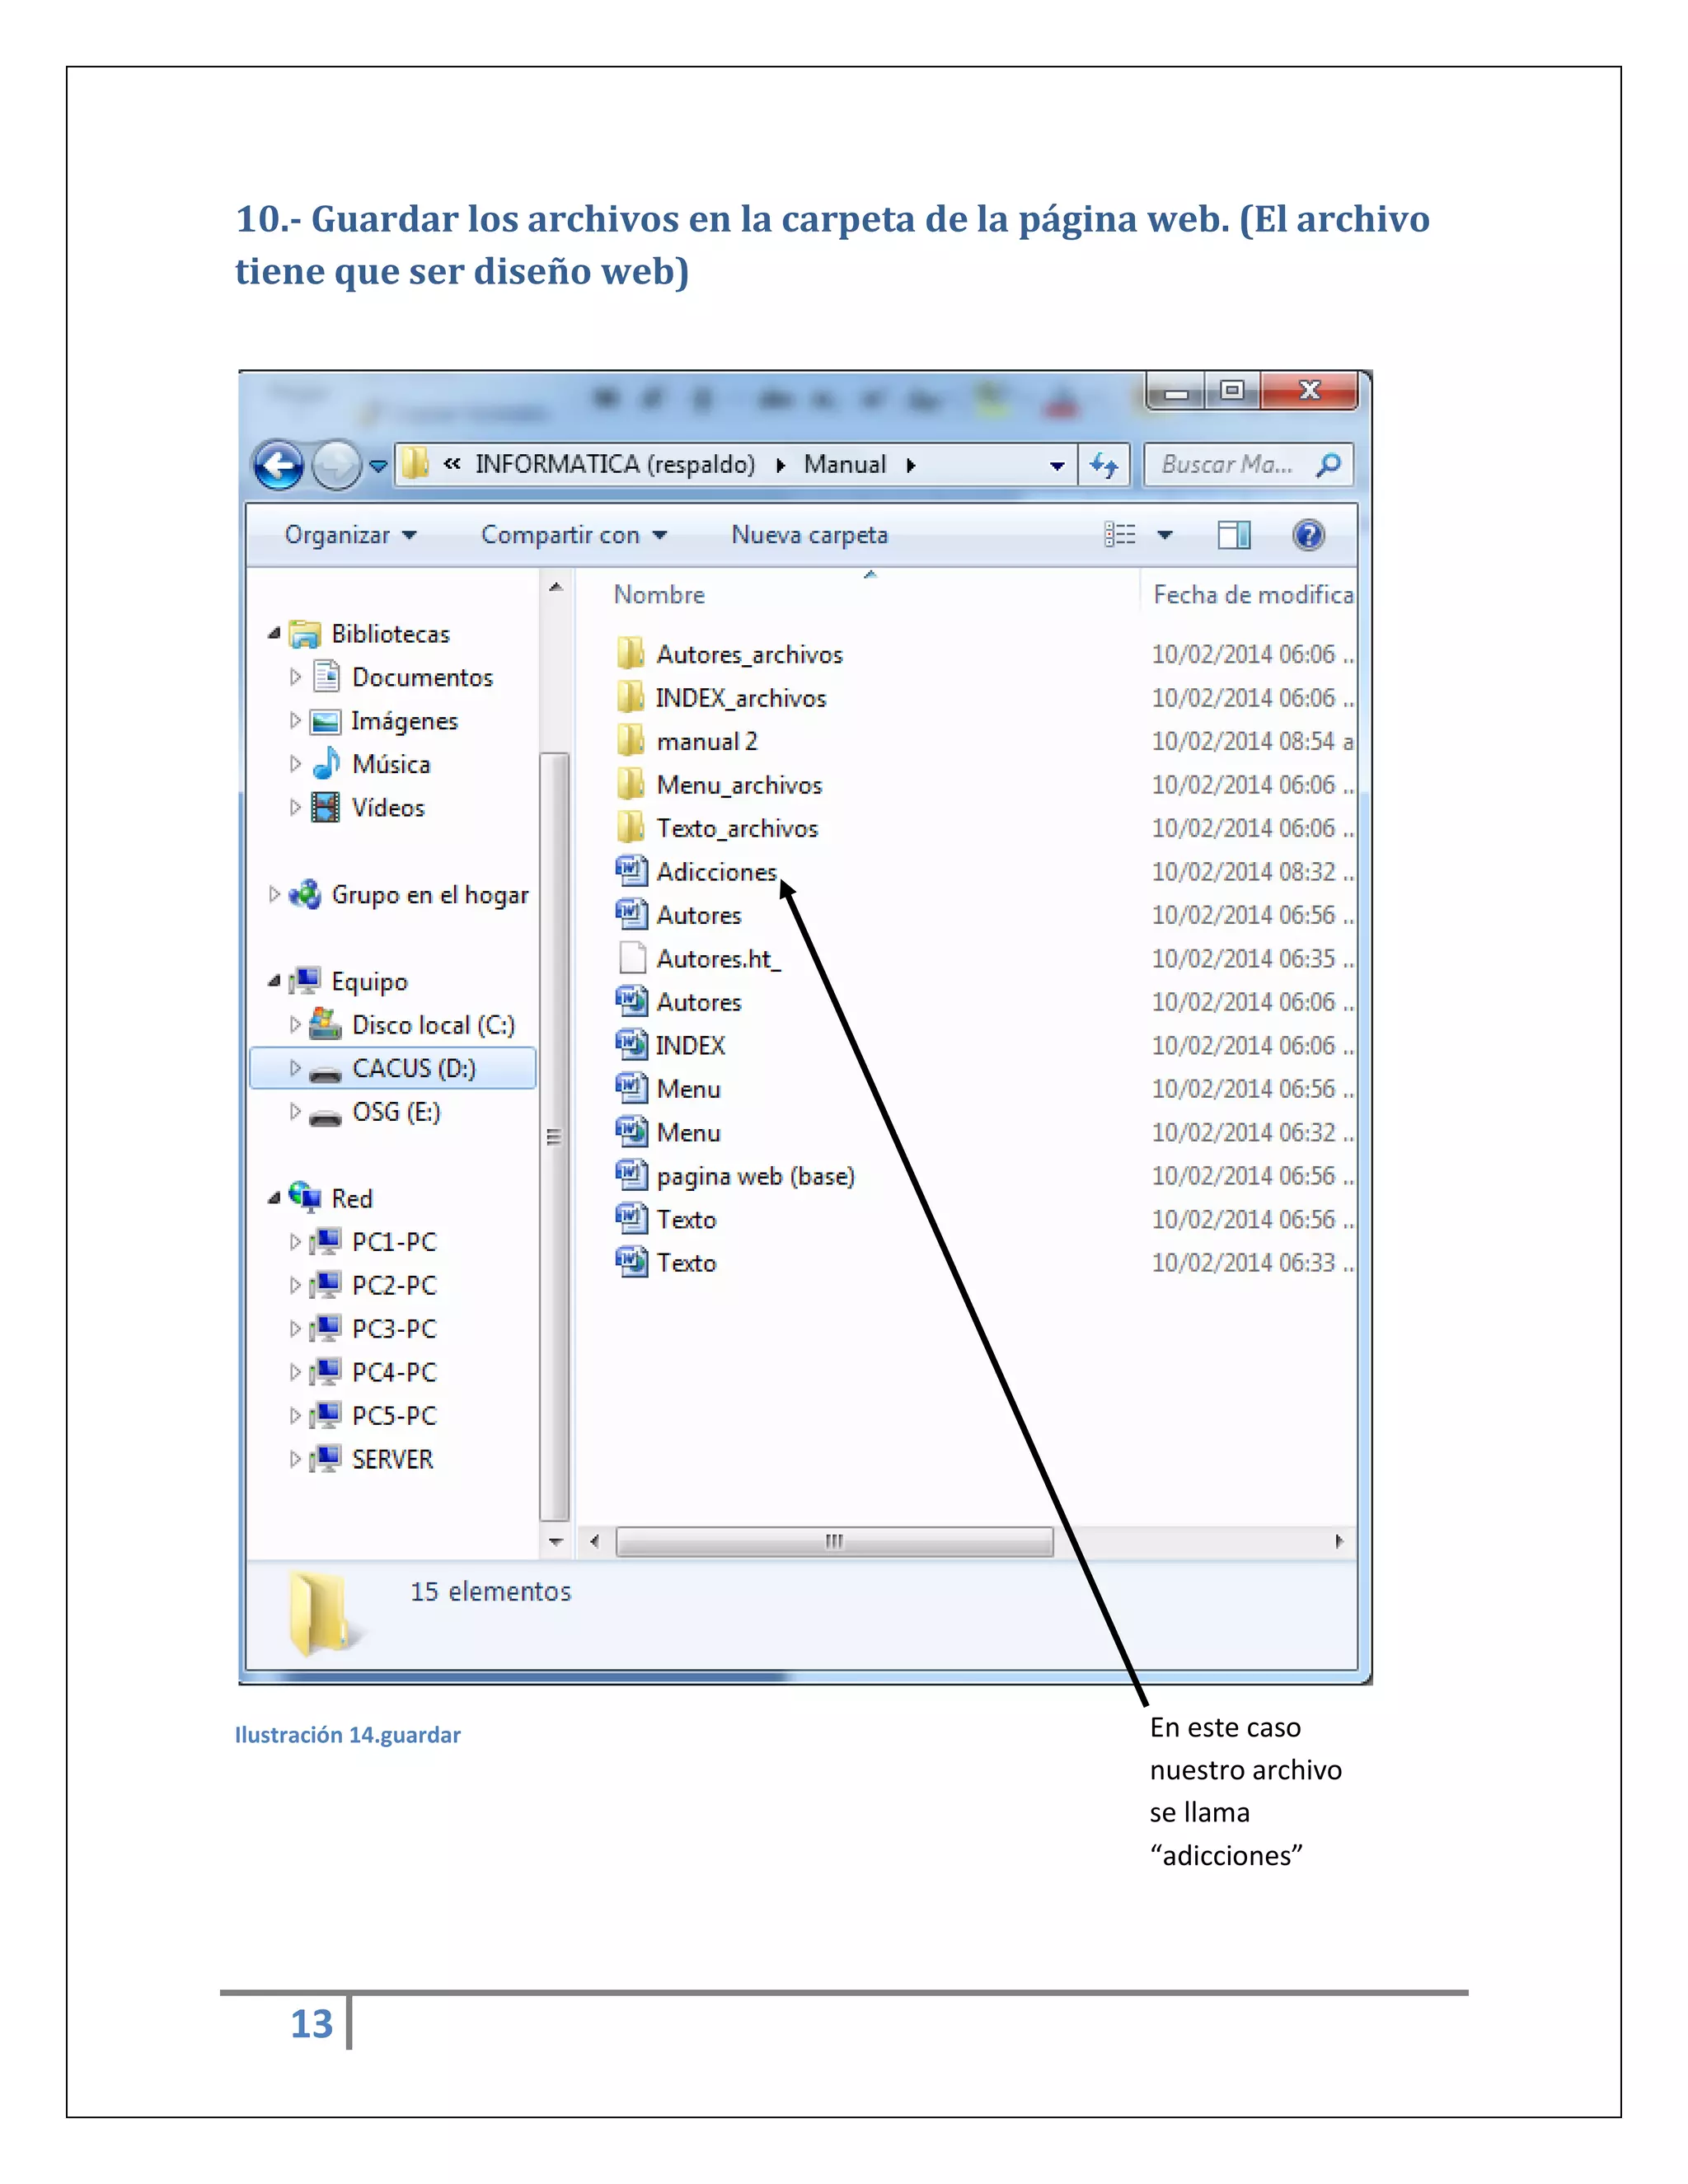The image size is (1688, 2184).
Task: Open the manual 2 folder
Action: pos(706,741)
